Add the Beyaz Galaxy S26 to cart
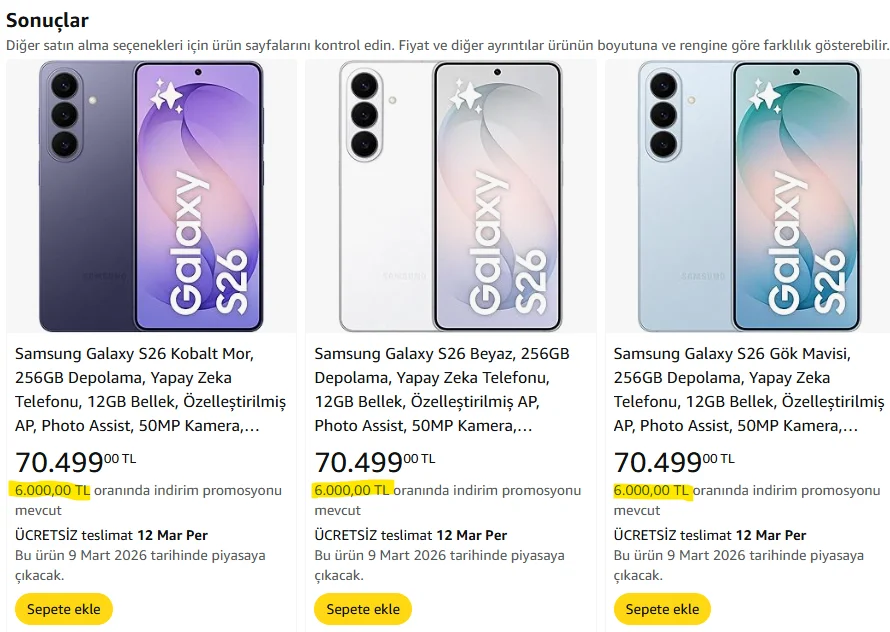Image resolution: width=890 pixels, height=632 pixels. [x=363, y=609]
